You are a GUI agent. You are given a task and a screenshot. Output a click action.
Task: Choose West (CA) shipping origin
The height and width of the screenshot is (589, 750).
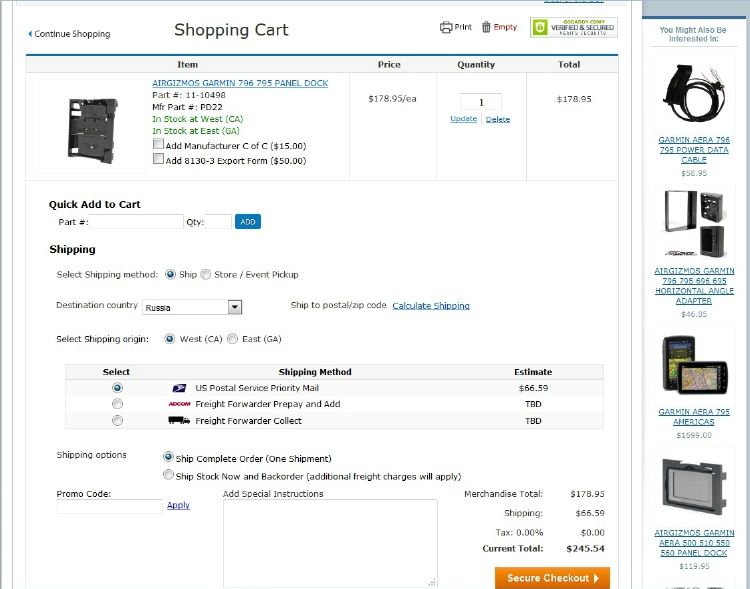pyautogui.click(x=169, y=339)
